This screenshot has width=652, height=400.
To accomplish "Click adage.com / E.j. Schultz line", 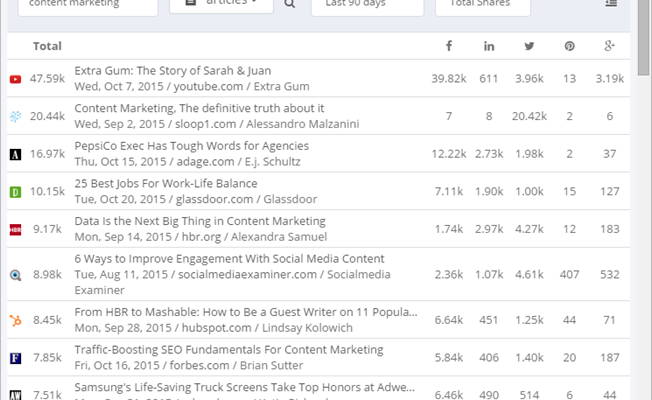I will point(188,161).
